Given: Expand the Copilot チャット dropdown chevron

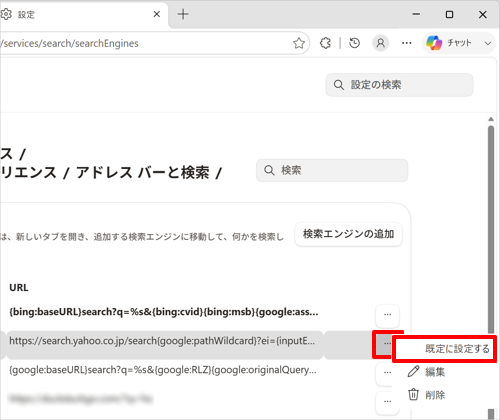Looking at the screenshot, I should 488,43.
